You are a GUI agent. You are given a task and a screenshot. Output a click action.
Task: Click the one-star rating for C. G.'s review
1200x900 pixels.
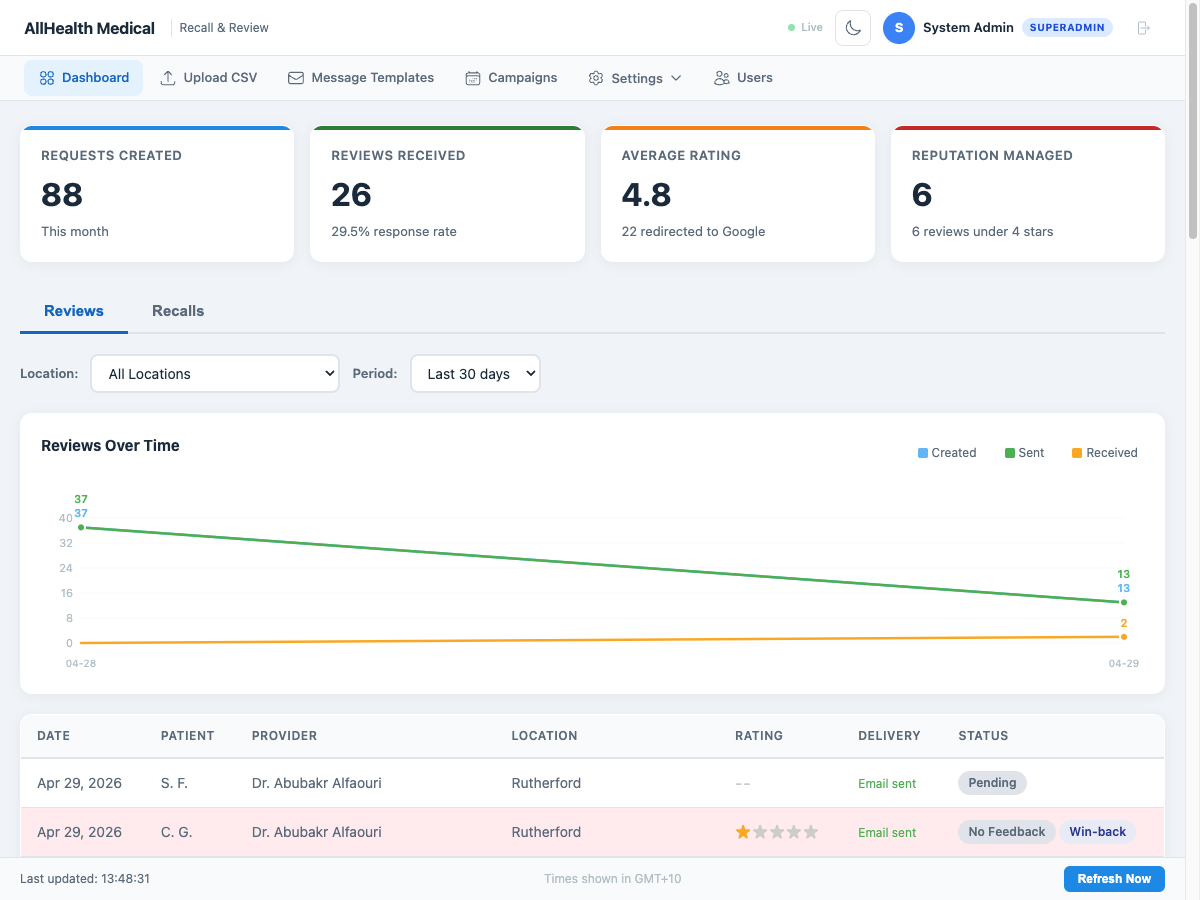[x=742, y=831]
